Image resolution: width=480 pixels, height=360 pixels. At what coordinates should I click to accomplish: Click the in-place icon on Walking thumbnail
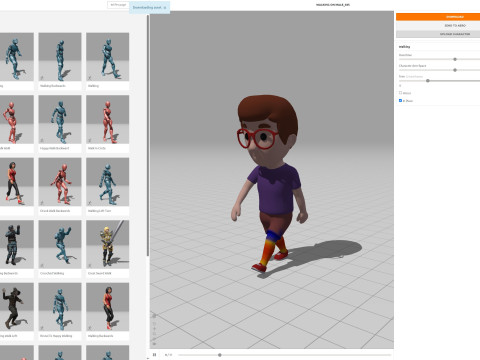(x=90, y=78)
